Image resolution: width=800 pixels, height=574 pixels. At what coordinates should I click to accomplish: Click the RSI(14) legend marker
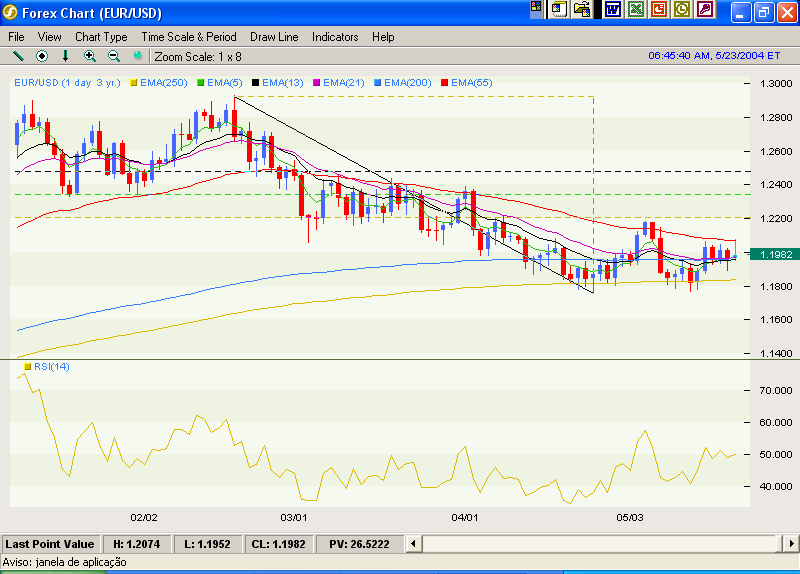(x=28, y=367)
